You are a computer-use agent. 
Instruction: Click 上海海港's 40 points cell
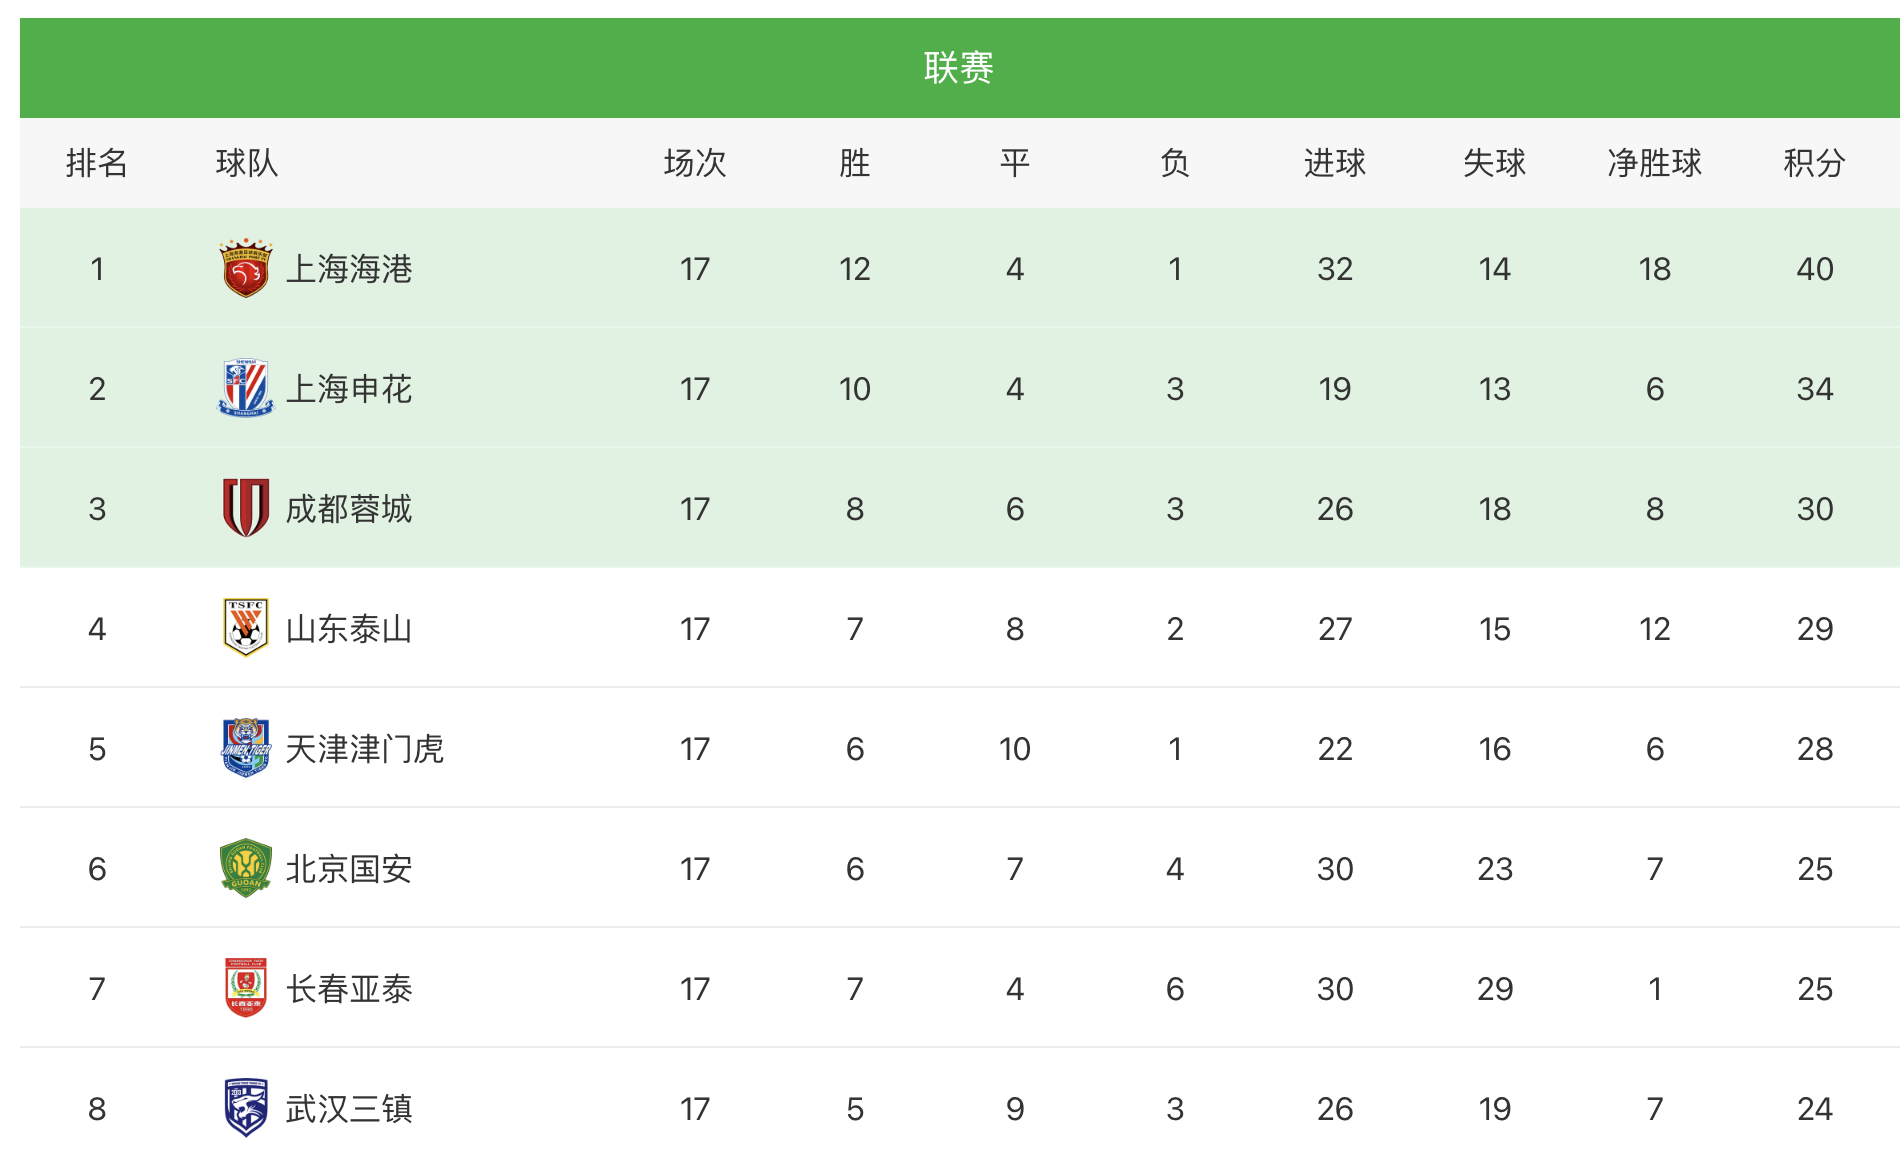tap(1814, 269)
